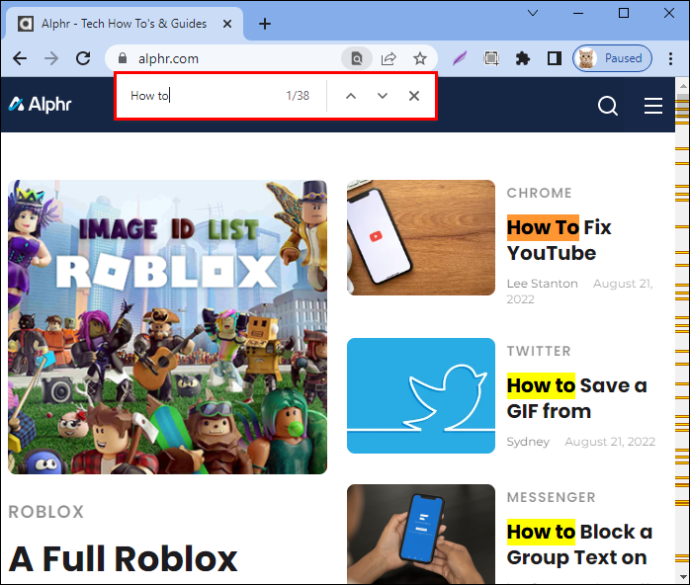Click the page vertical scrollbar track
Screen dimensions: 690x585
(x=682, y=330)
